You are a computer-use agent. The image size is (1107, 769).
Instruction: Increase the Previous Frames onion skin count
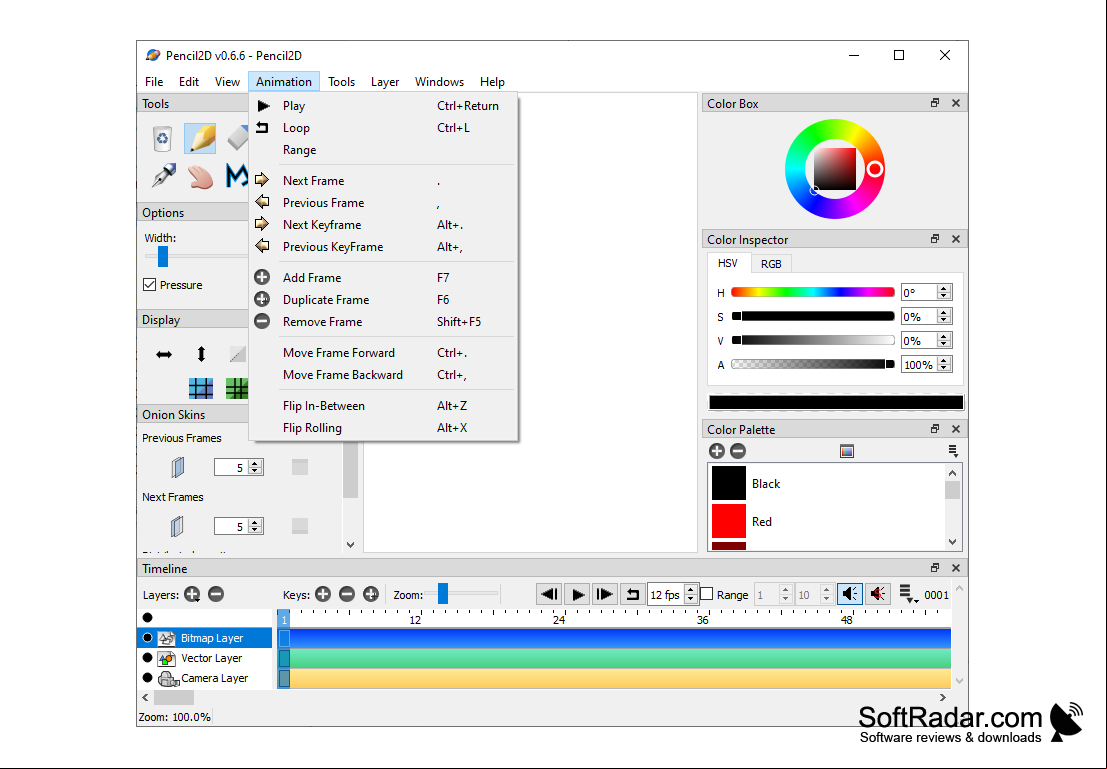(255, 463)
